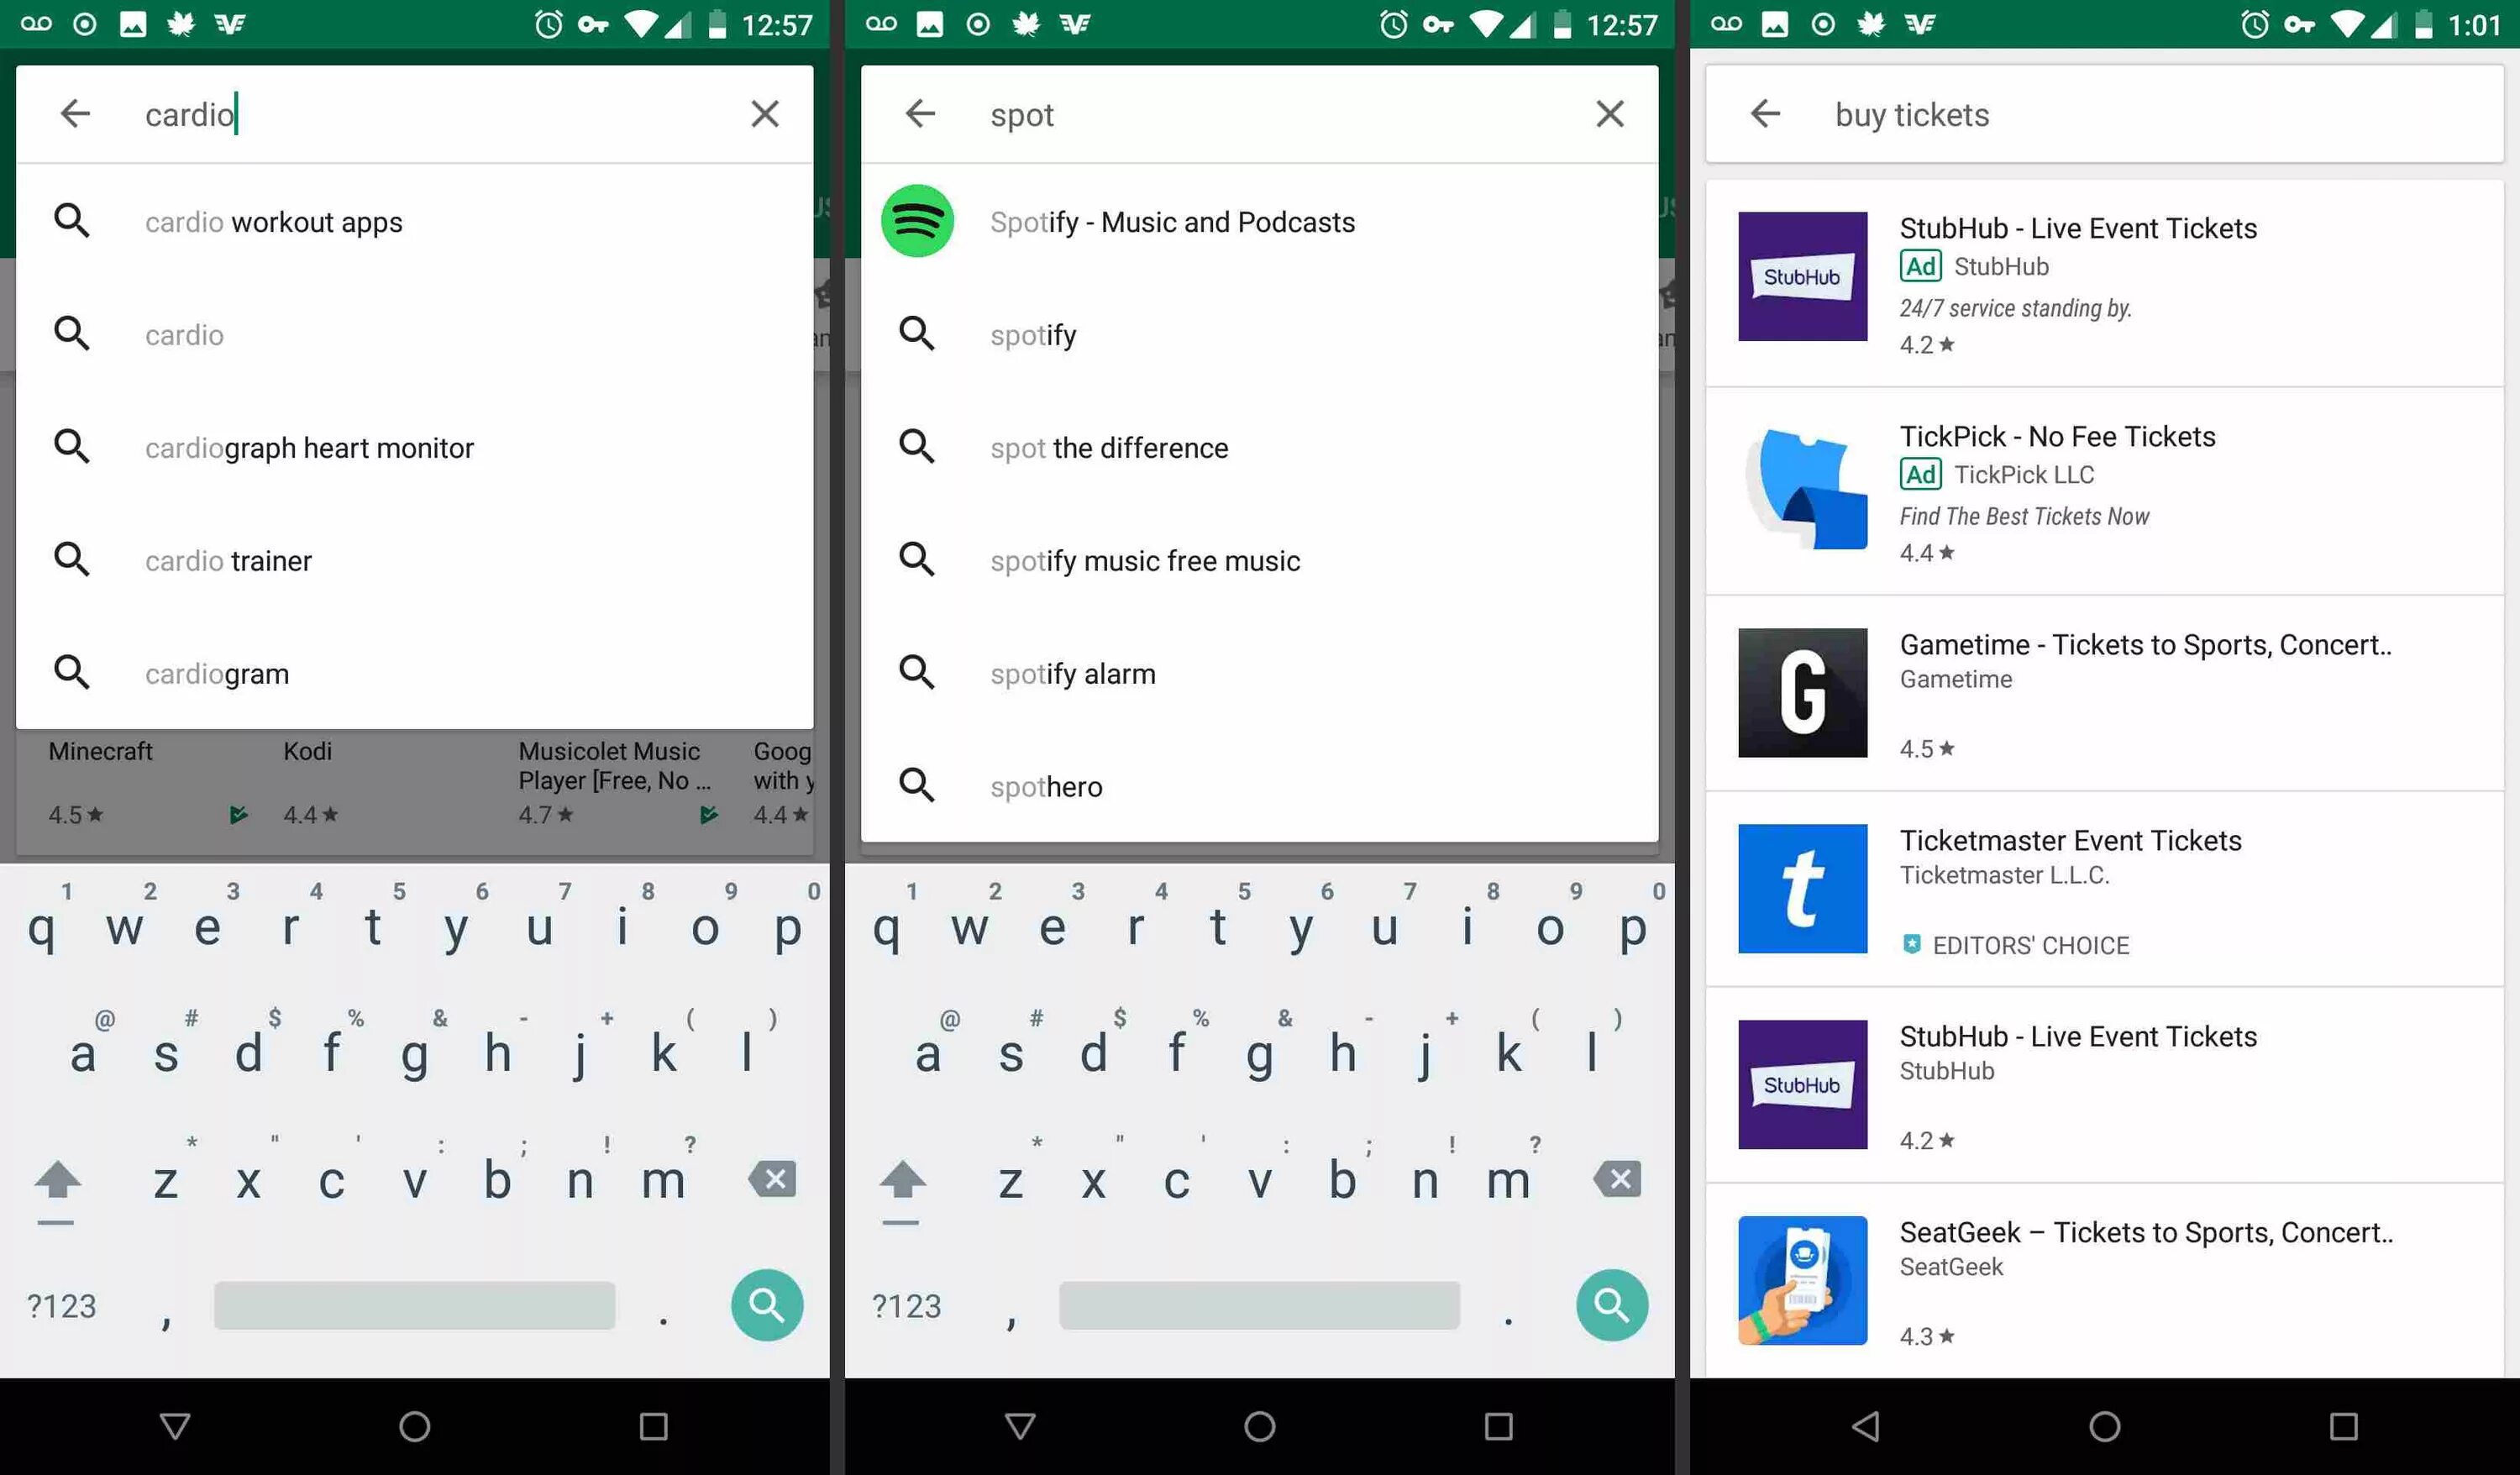Tap the Spotify app icon suggestion
Screen dimensions: 2520x1475
click(916, 221)
